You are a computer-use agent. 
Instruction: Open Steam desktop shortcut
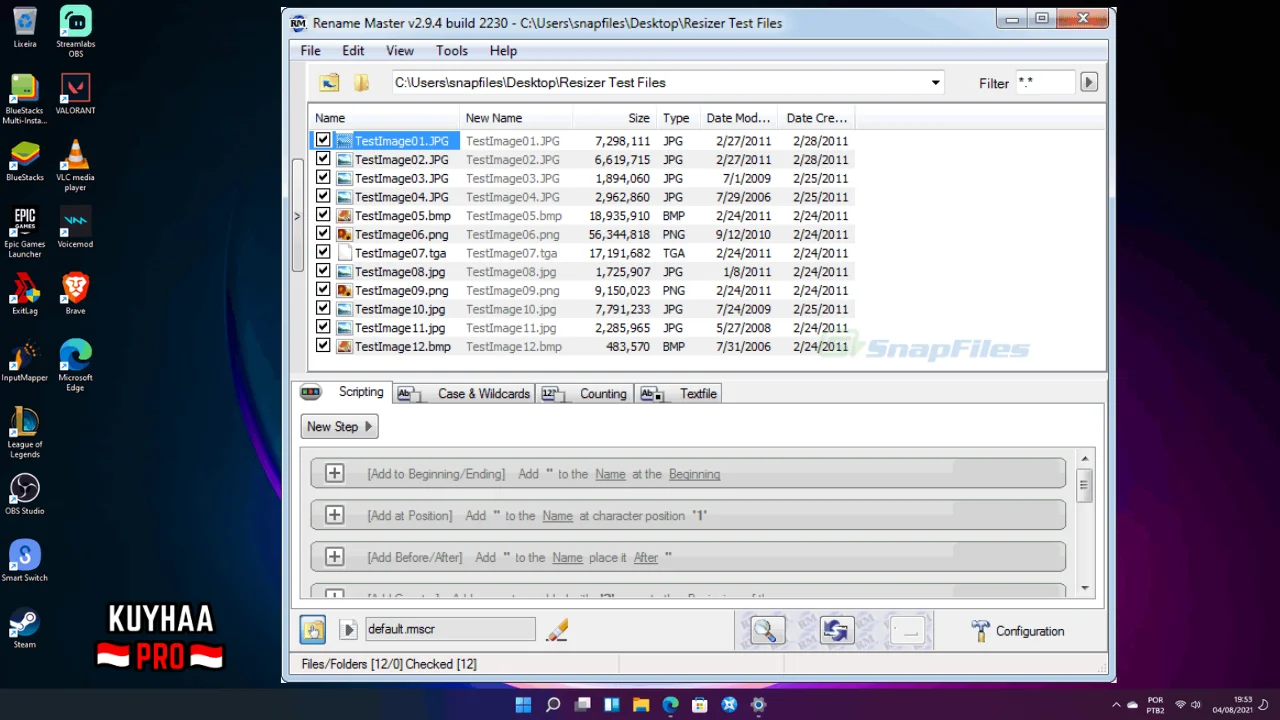[25, 628]
